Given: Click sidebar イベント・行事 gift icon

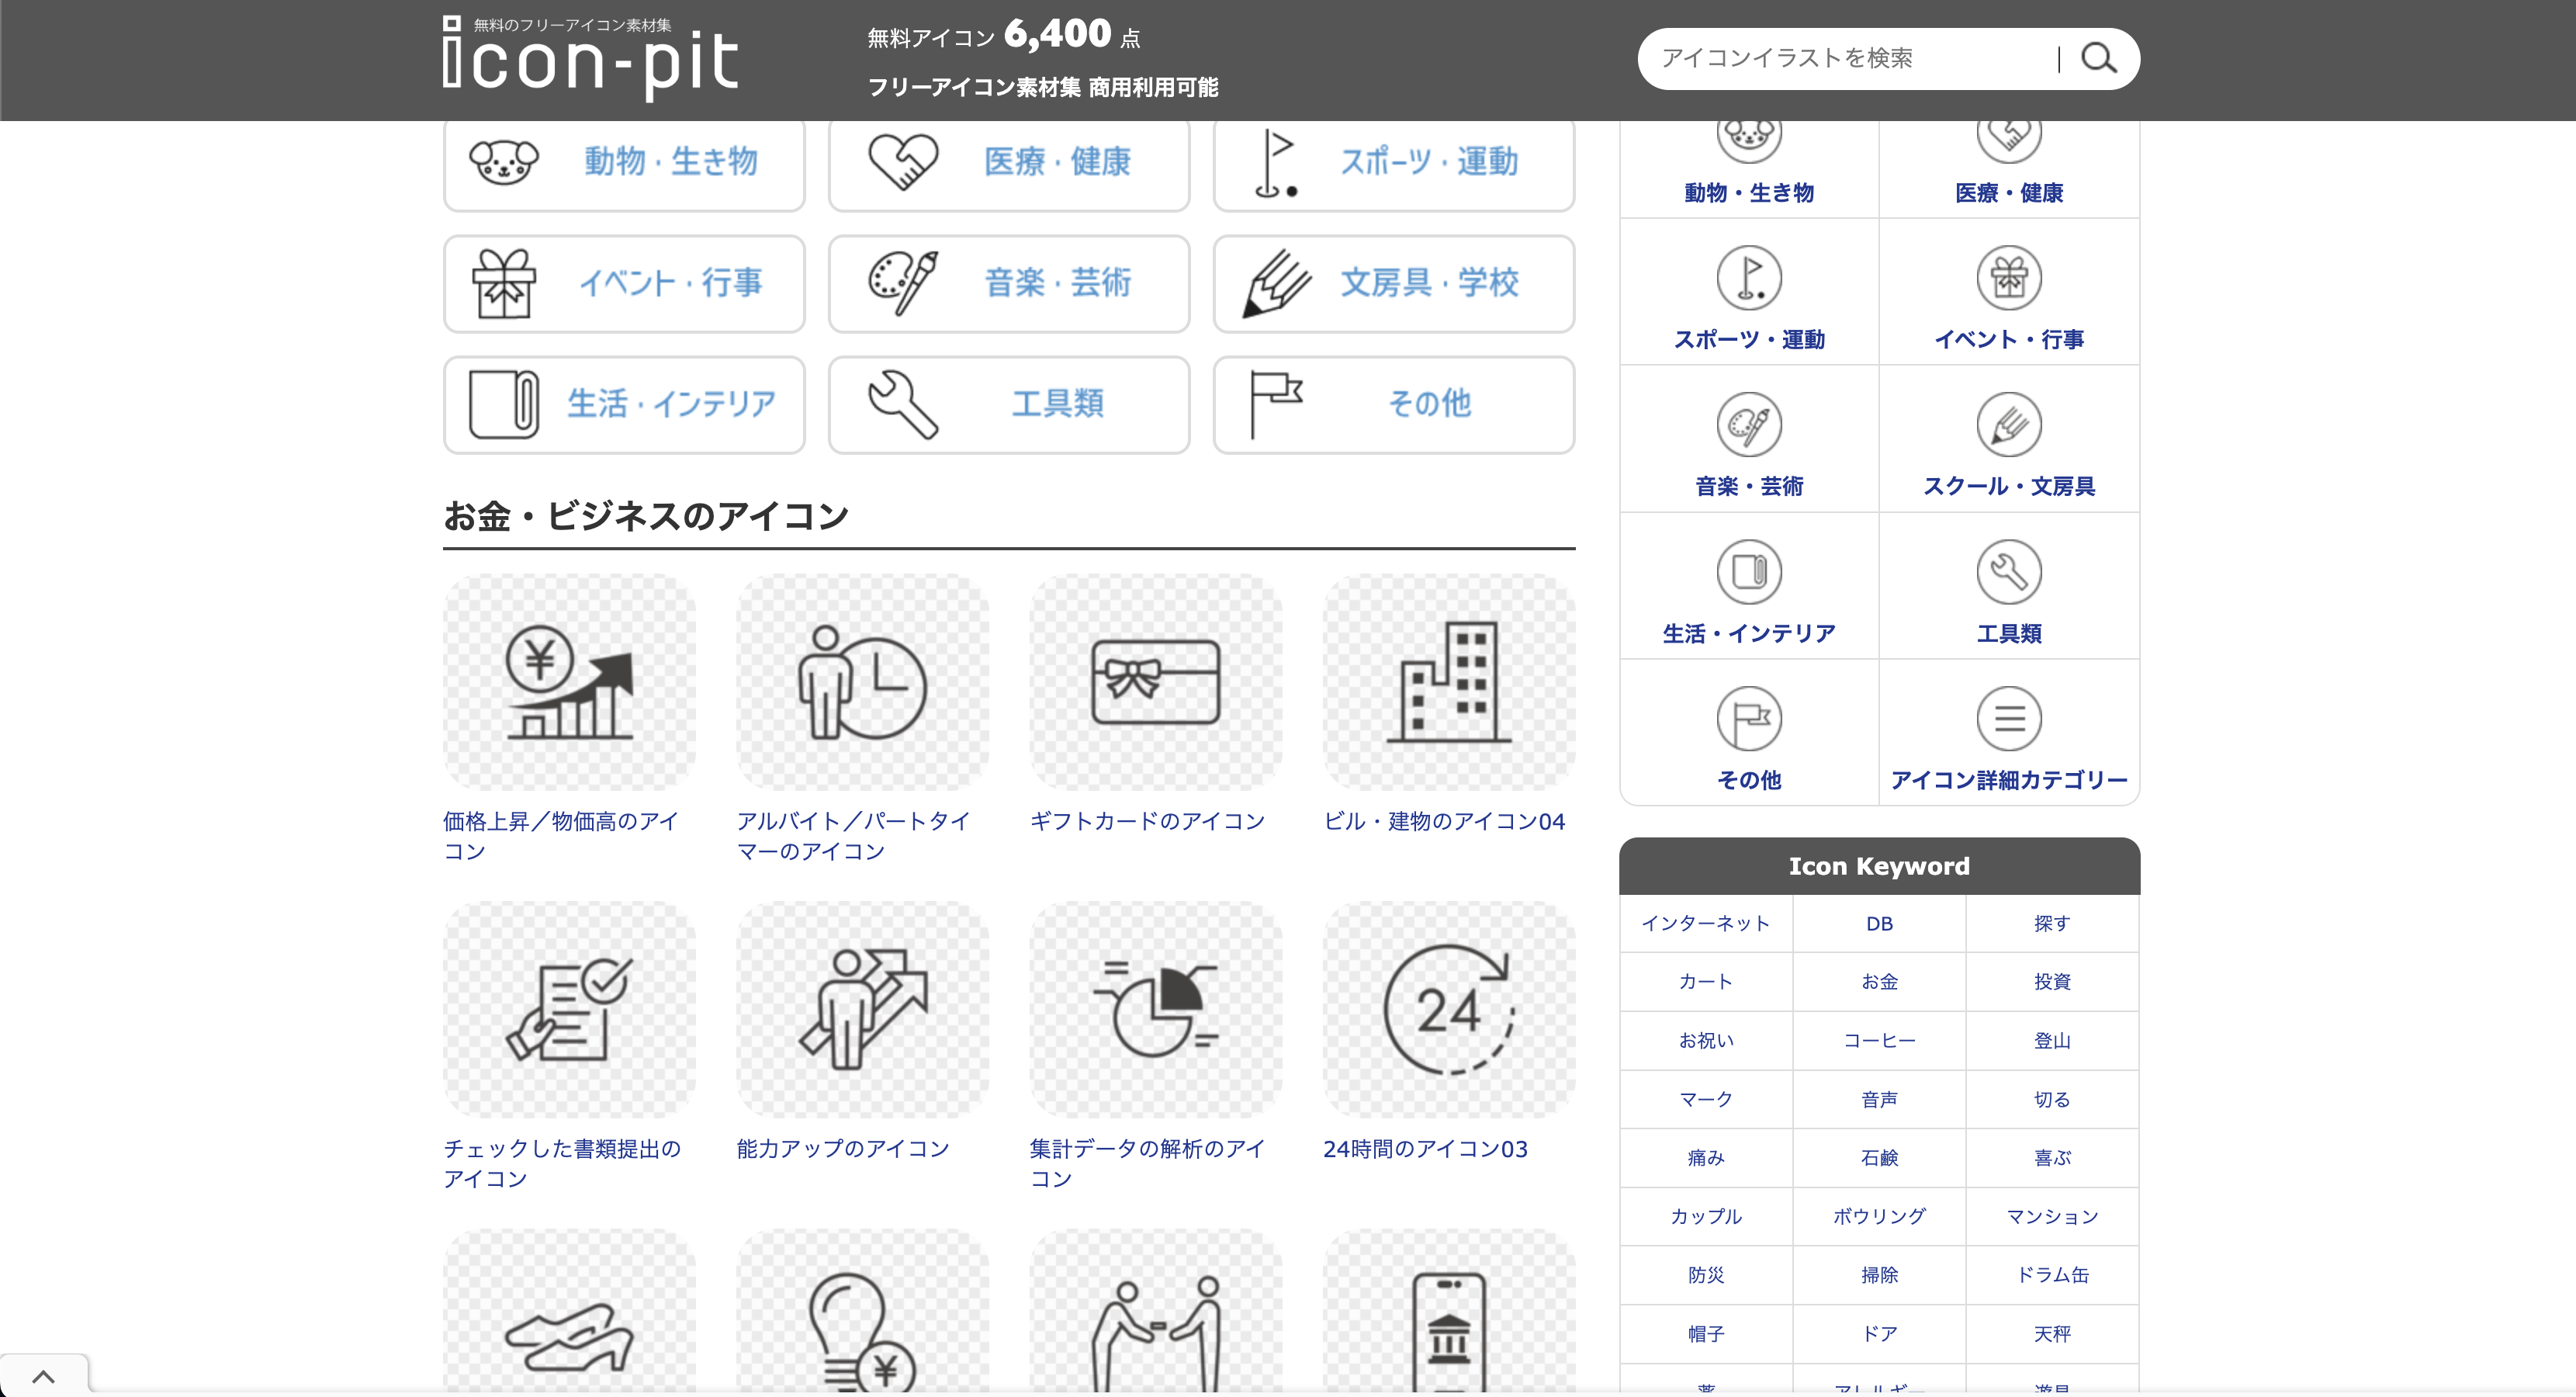Looking at the screenshot, I should pos(2009,277).
